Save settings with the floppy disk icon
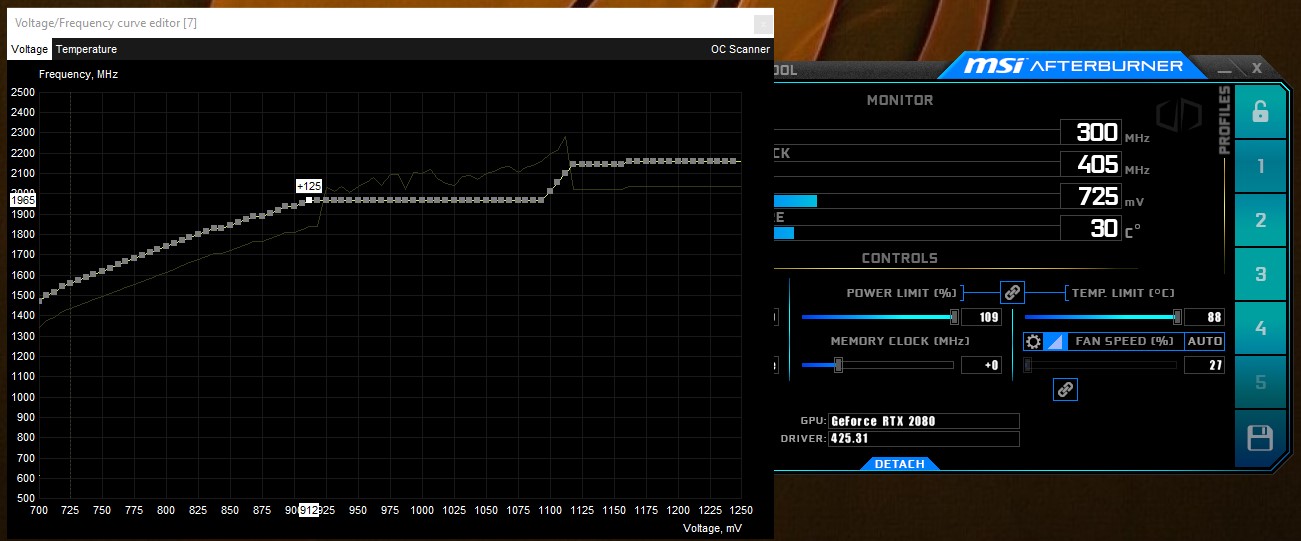The height and width of the screenshot is (541, 1301). pyautogui.click(x=1260, y=438)
